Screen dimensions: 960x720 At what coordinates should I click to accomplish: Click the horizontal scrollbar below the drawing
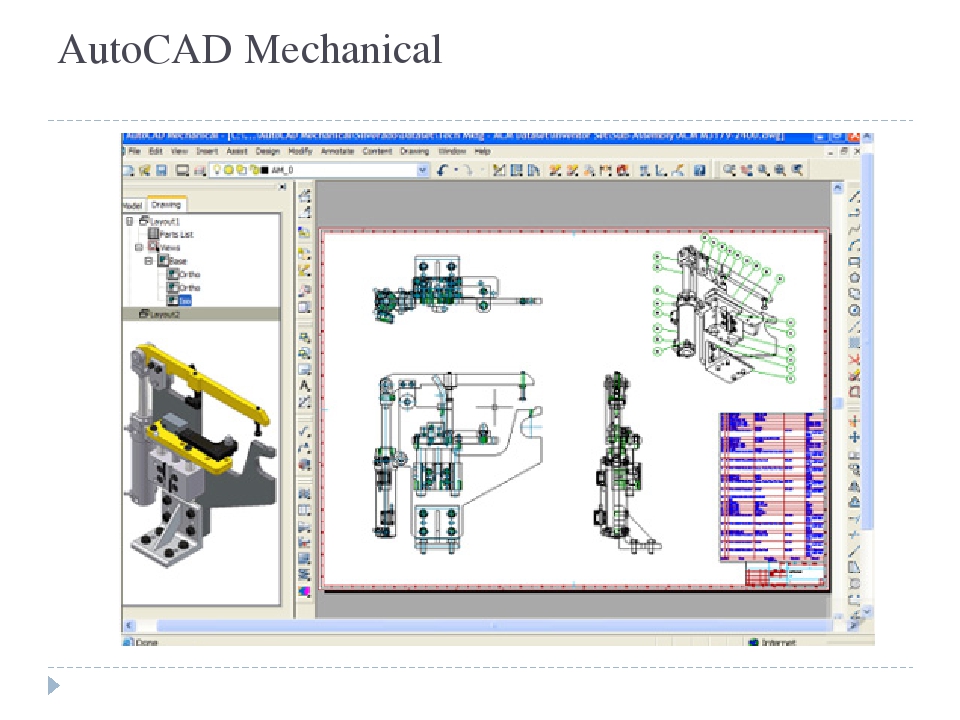[494, 626]
